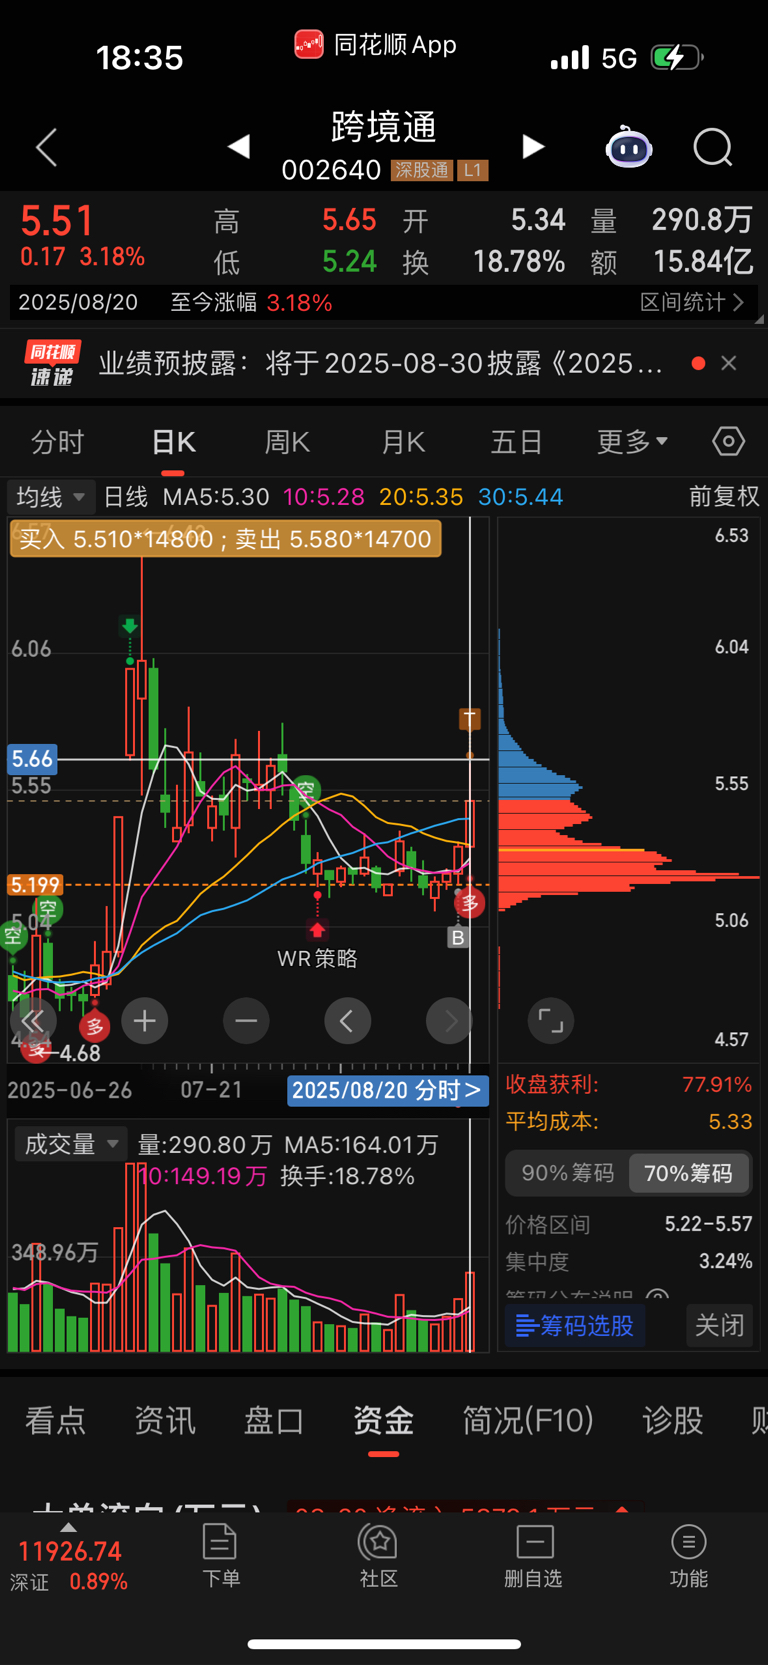This screenshot has height=1665, width=769.
Task: Tap 删自选 remove from watchlist
Action: pos(534,1556)
